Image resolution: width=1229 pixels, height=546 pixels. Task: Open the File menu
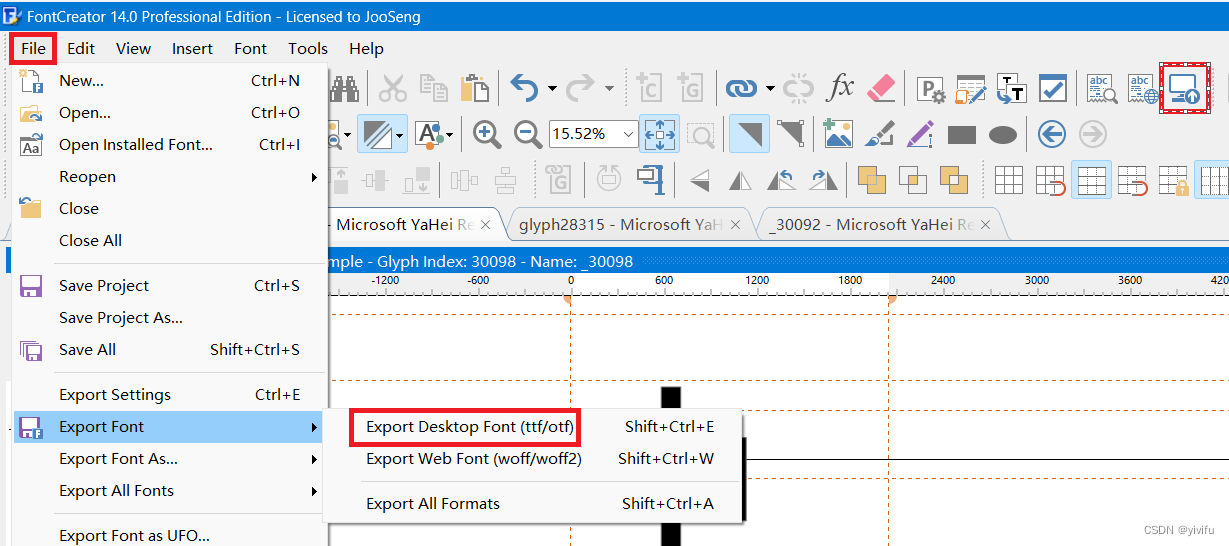[x=33, y=48]
